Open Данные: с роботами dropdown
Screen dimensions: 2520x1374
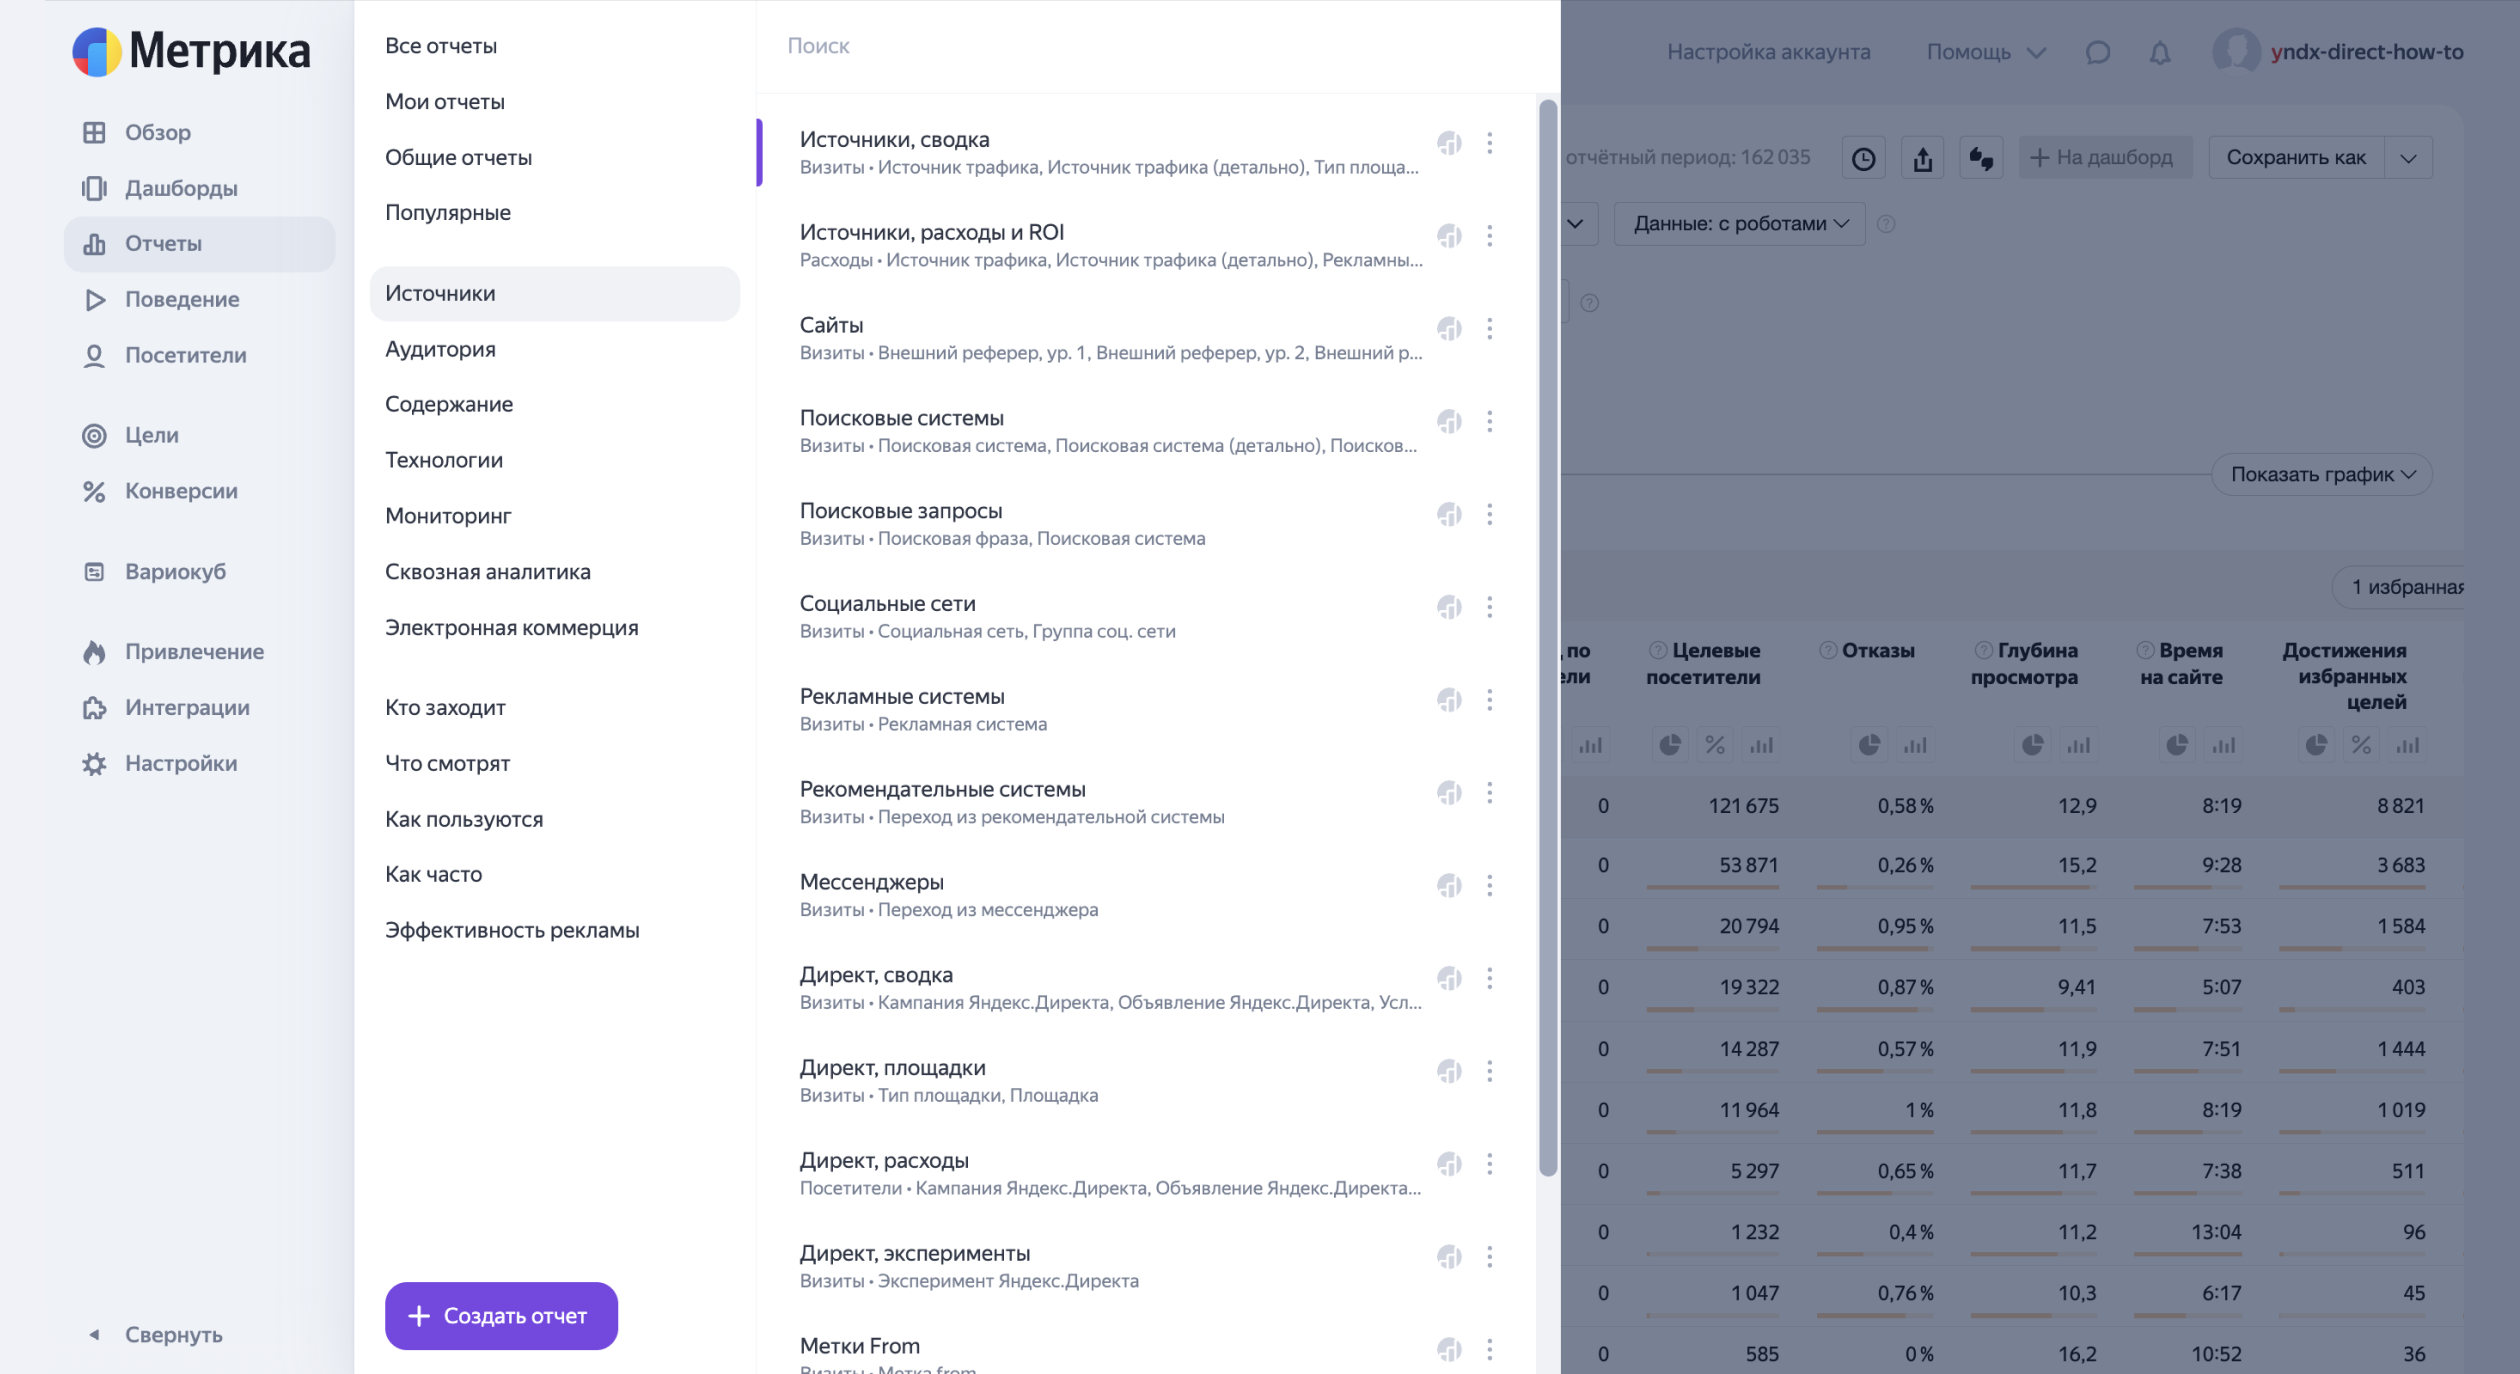(x=1740, y=224)
